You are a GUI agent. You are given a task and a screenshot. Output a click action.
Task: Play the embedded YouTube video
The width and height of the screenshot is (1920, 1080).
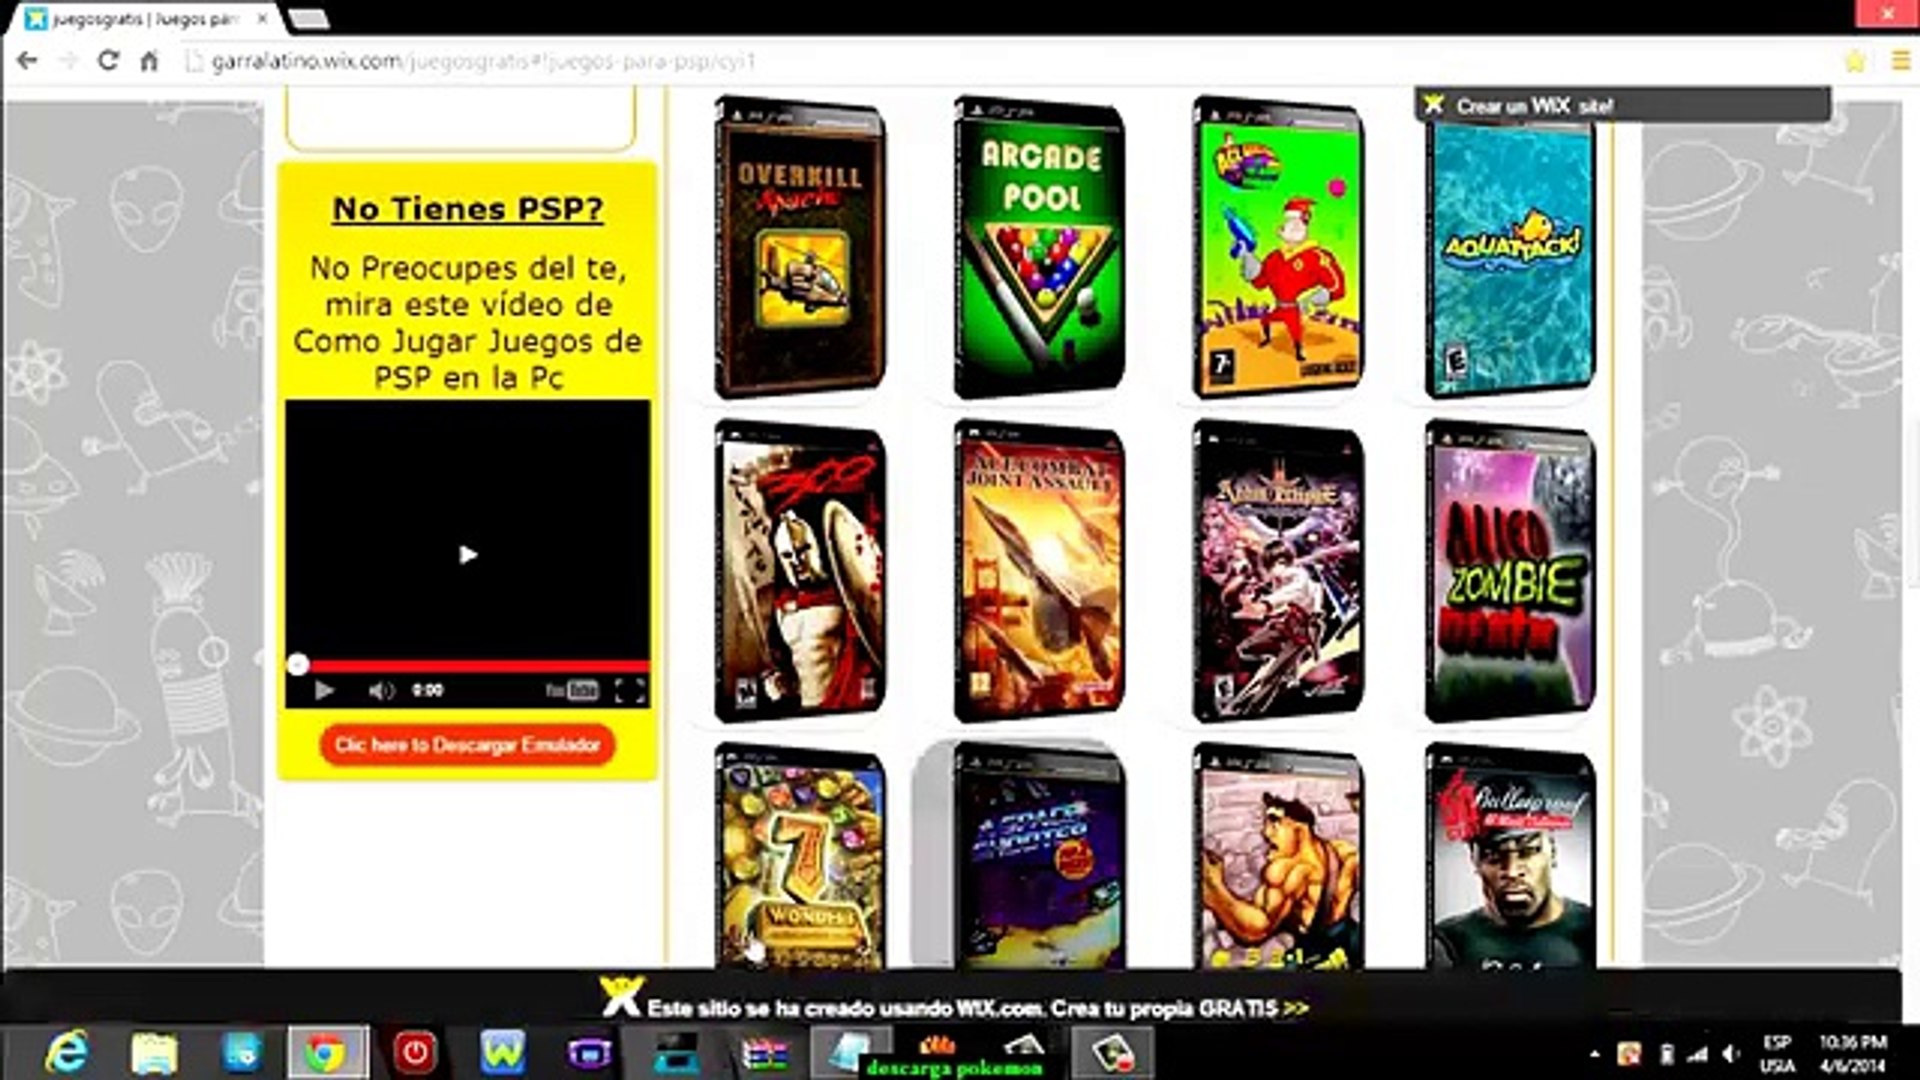(467, 554)
